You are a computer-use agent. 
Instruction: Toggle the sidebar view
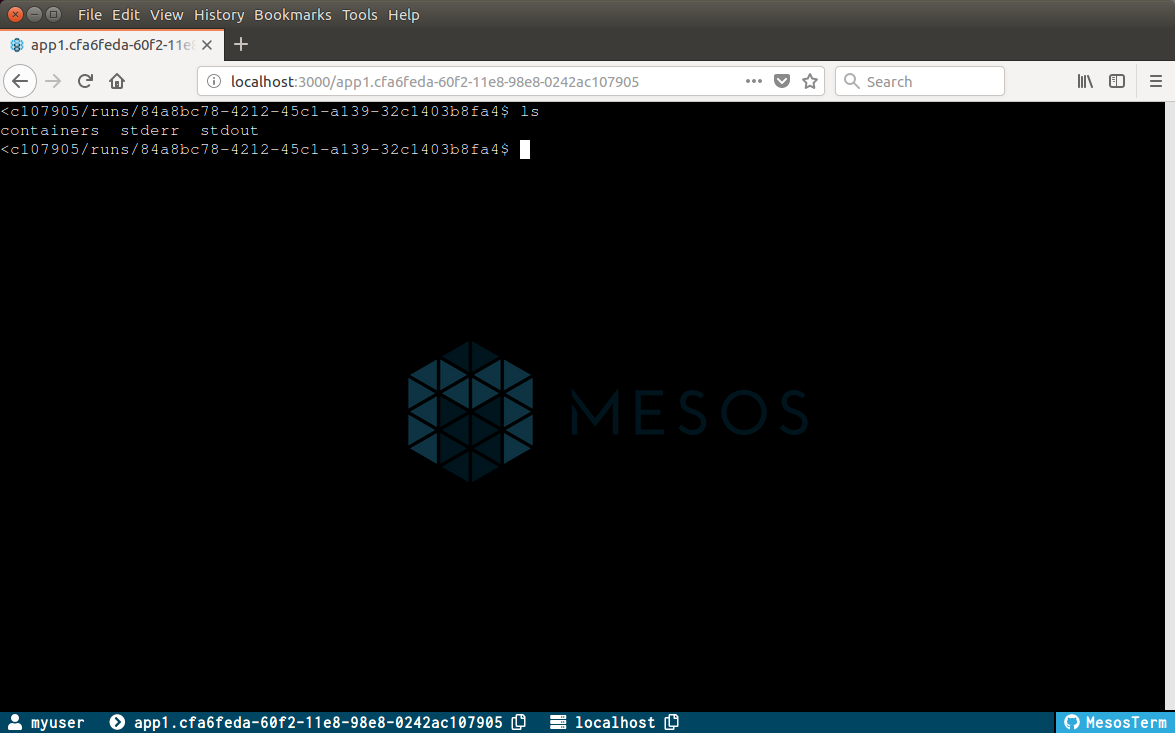[1117, 81]
